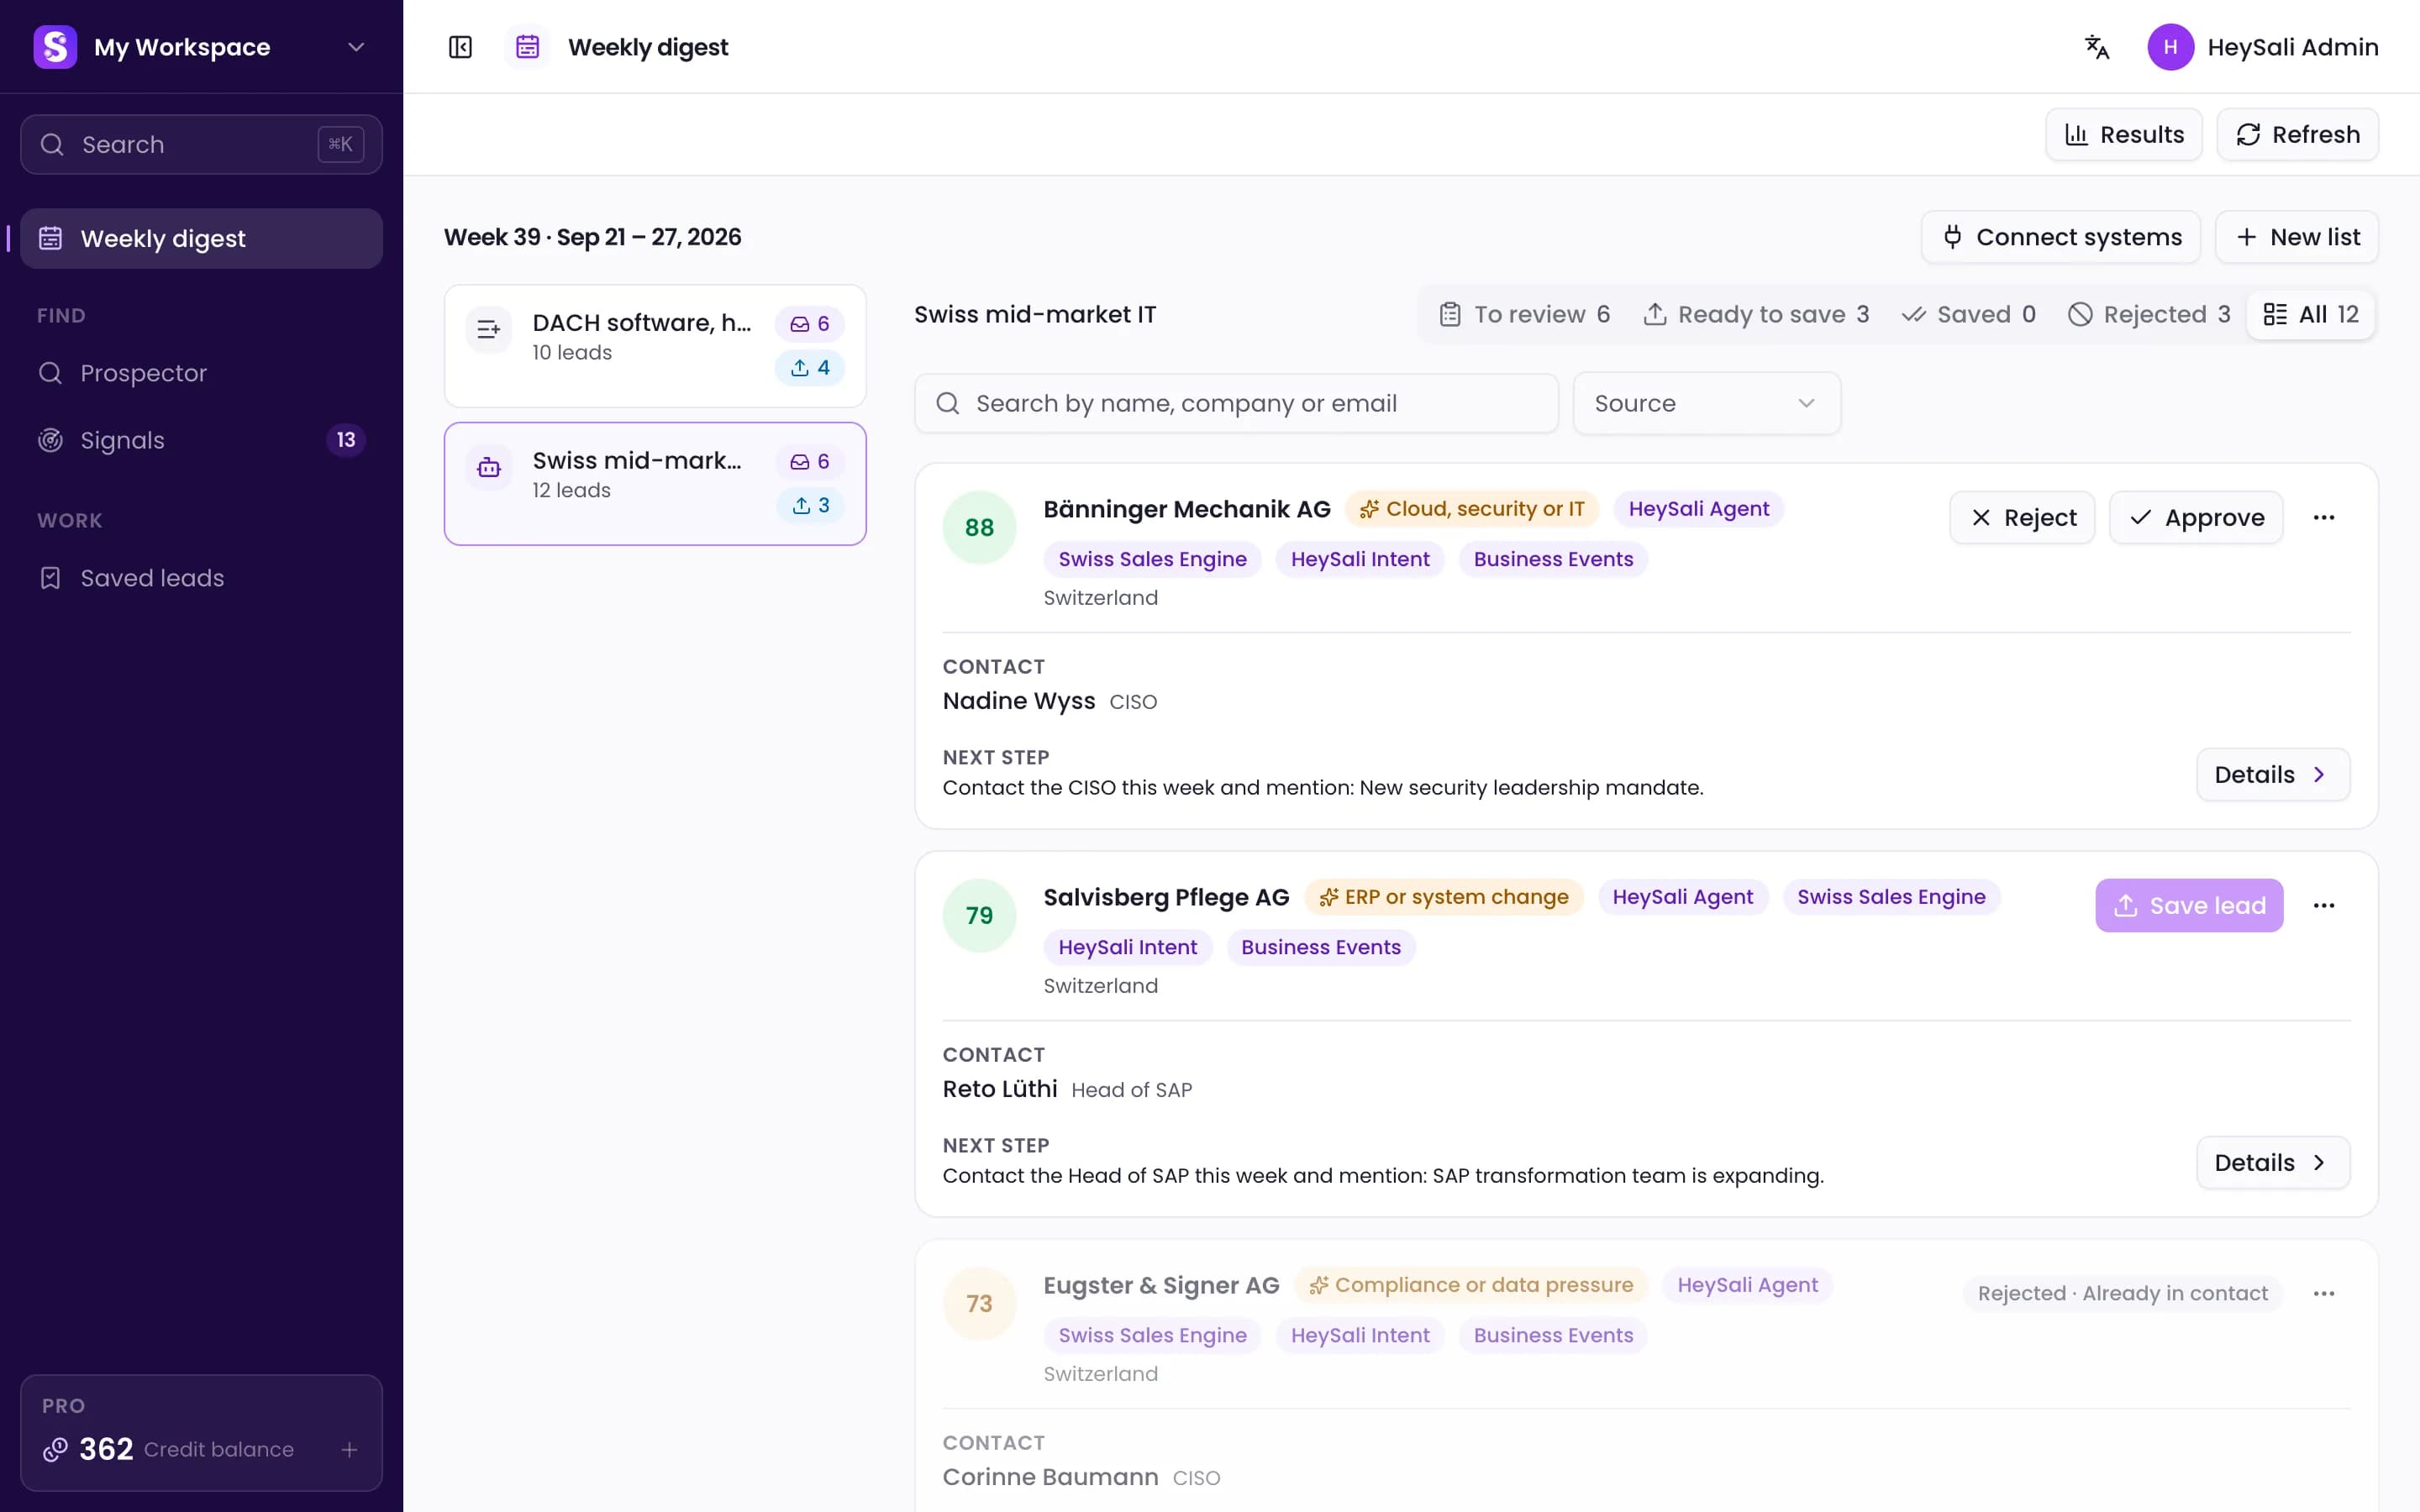Click the HeySali S logo
Viewport: 2420px width, 1512px height.
[x=55, y=47]
